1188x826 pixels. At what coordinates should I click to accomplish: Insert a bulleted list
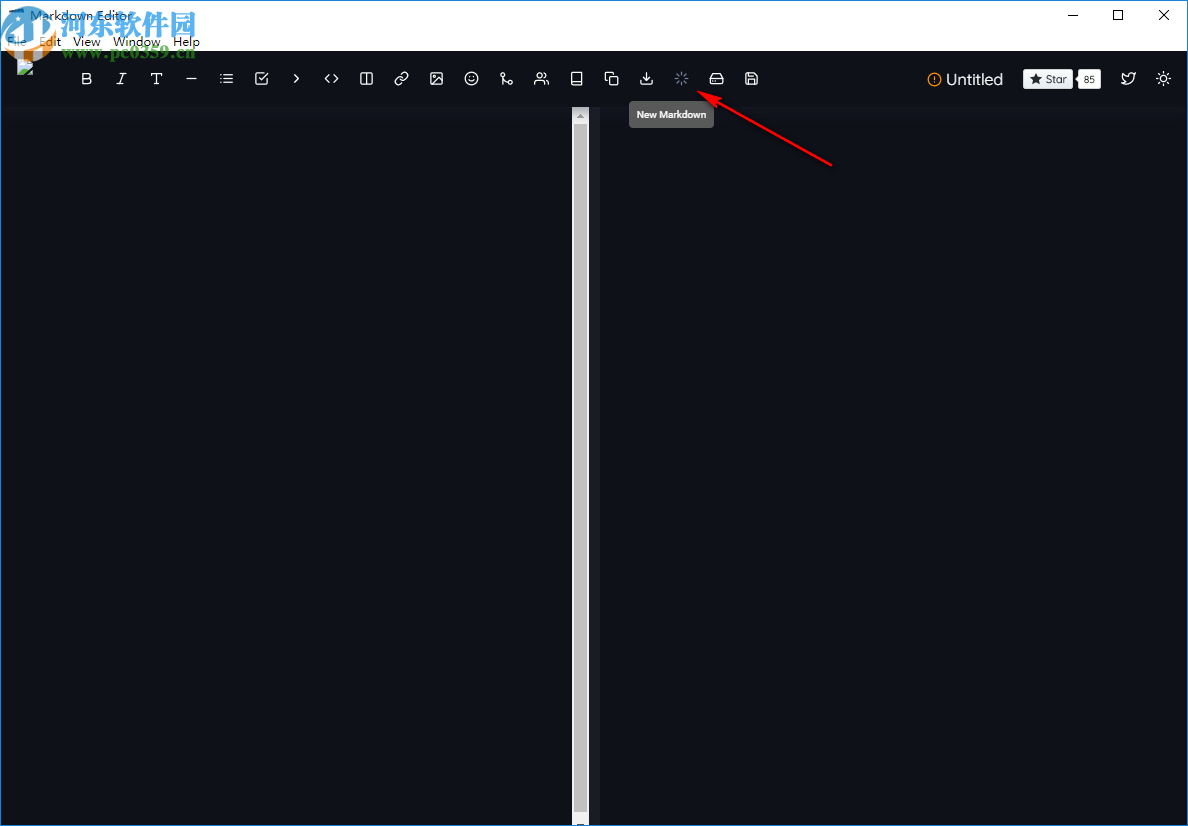tap(226, 78)
